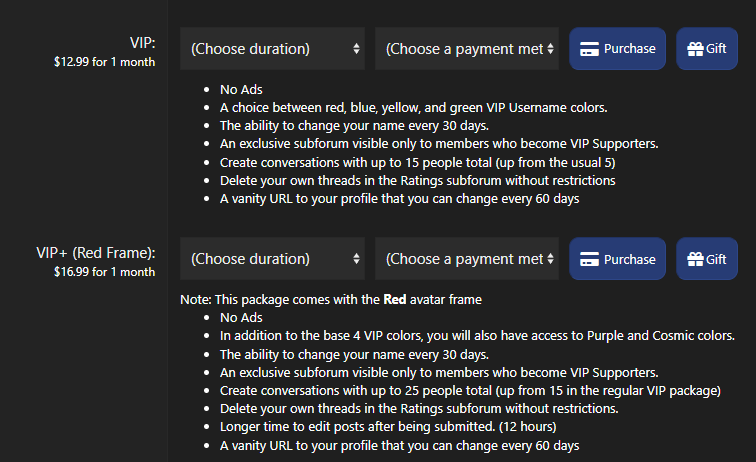Image resolution: width=756 pixels, height=462 pixels.
Task: Gift the VIP+ Red Frame package
Action: coord(707,260)
